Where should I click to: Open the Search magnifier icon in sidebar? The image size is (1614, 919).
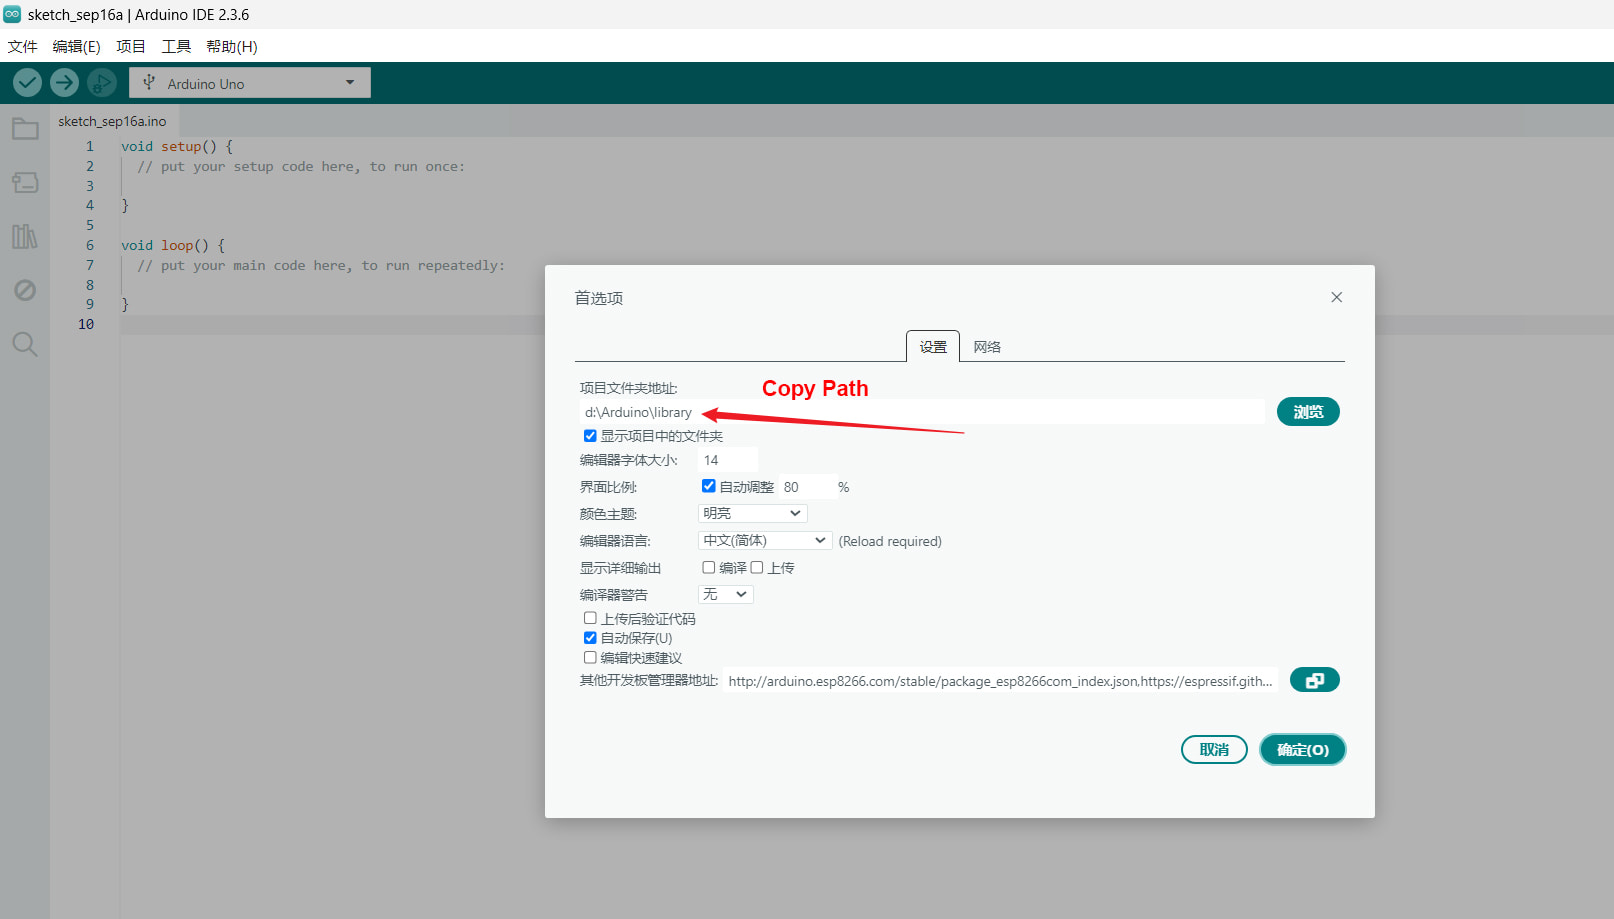(25, 345)
